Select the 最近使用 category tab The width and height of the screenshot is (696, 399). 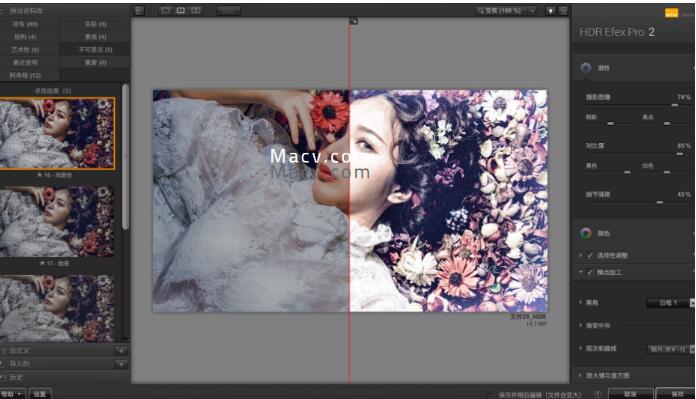tap(25, 62)
